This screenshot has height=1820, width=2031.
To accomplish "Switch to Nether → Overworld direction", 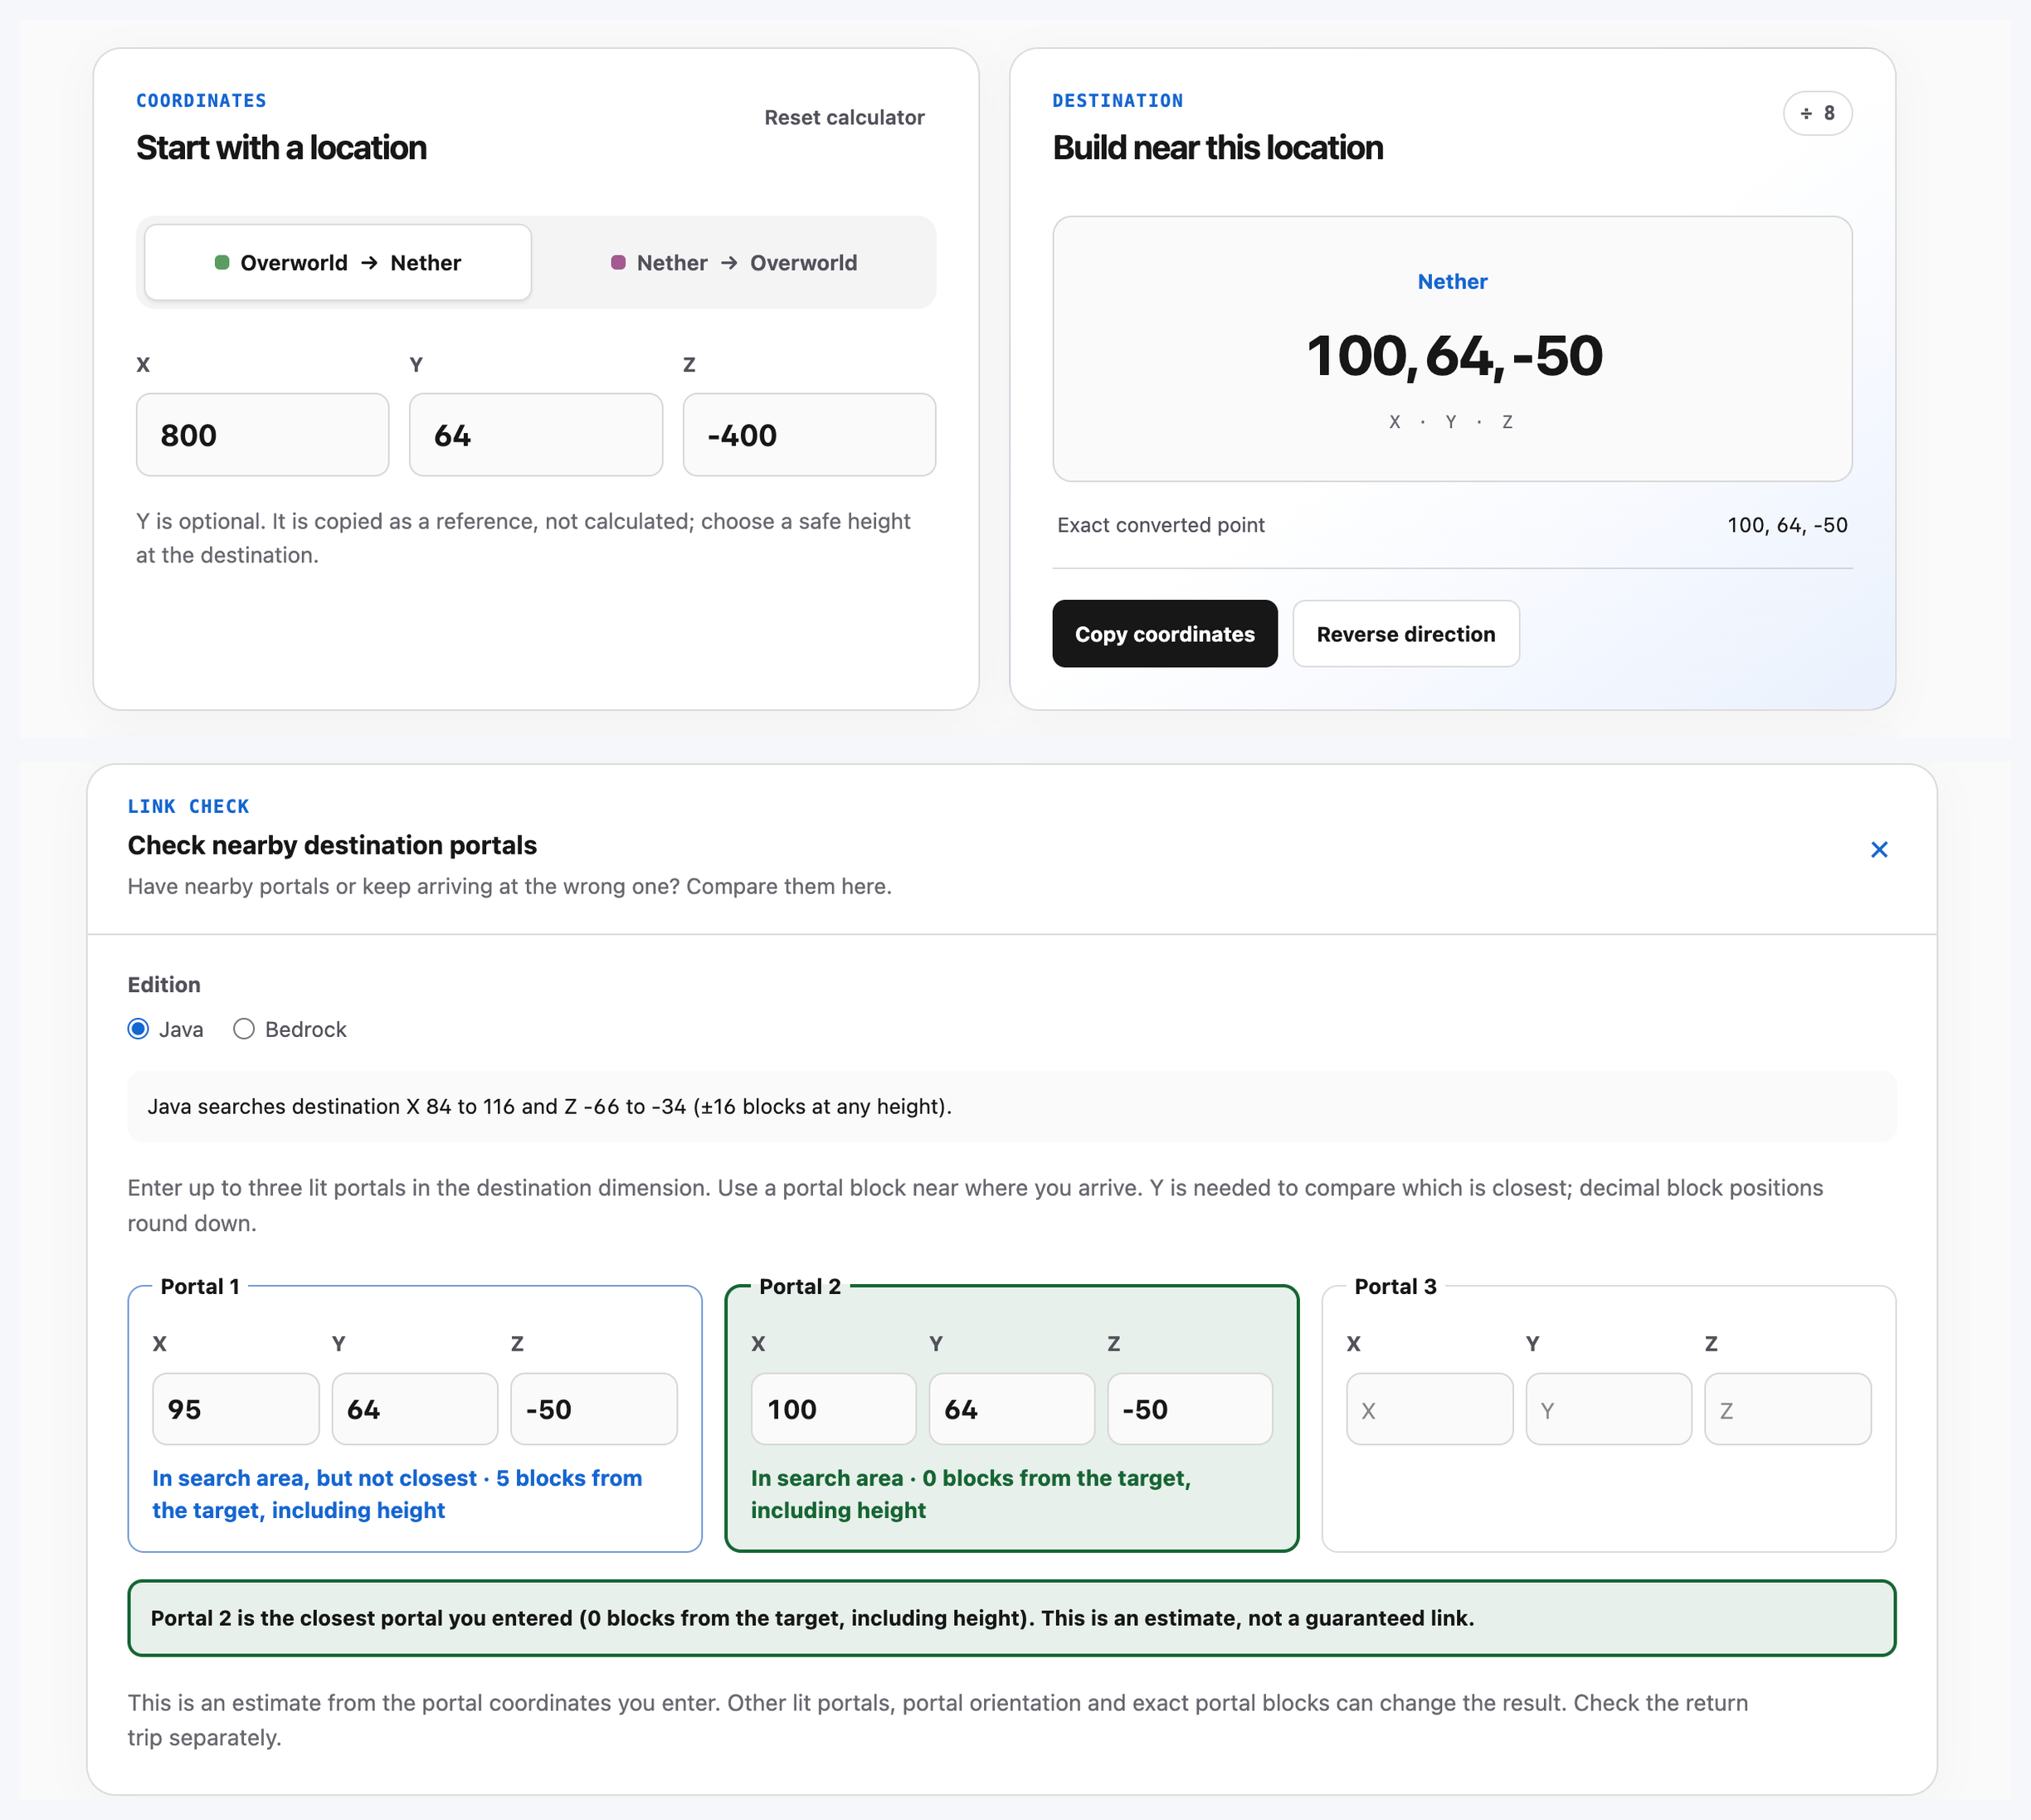I will point(734,263).
